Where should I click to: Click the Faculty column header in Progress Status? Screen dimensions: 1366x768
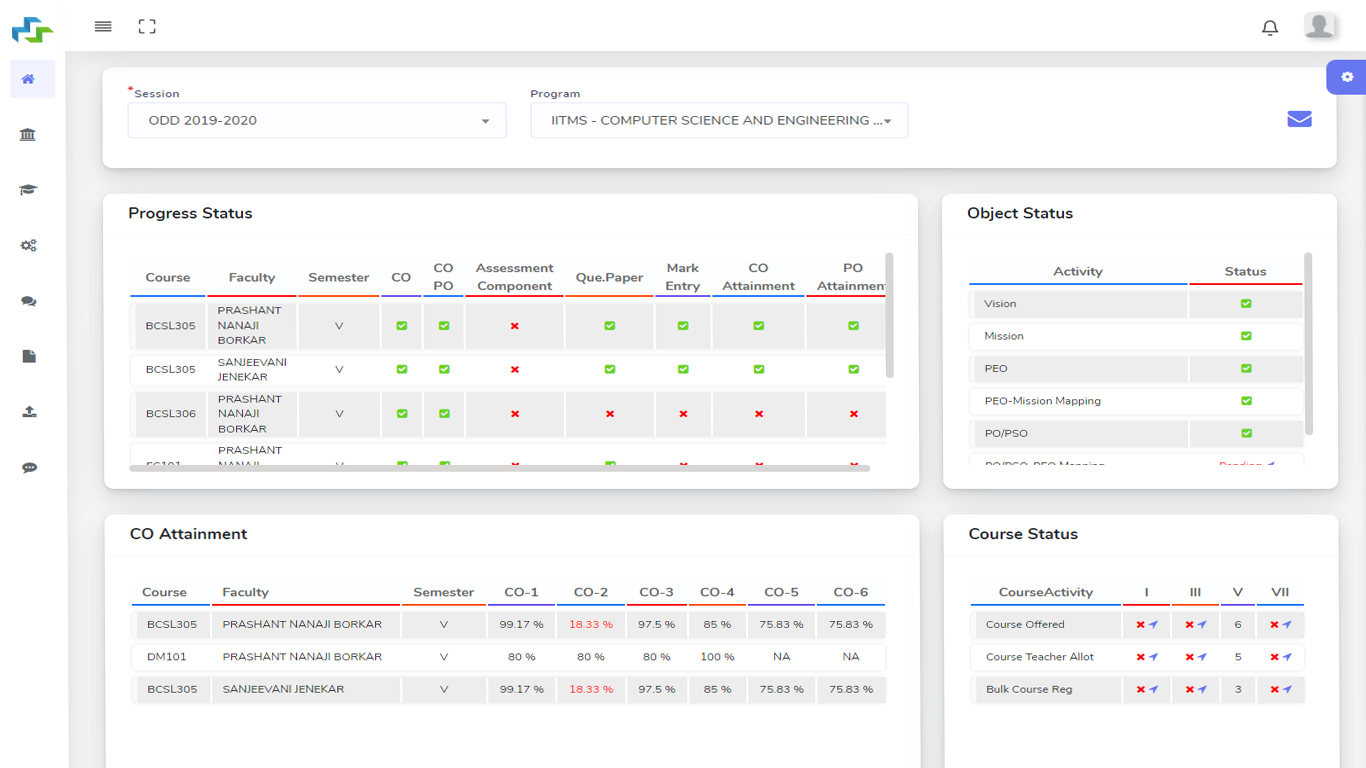click(252, 278)
